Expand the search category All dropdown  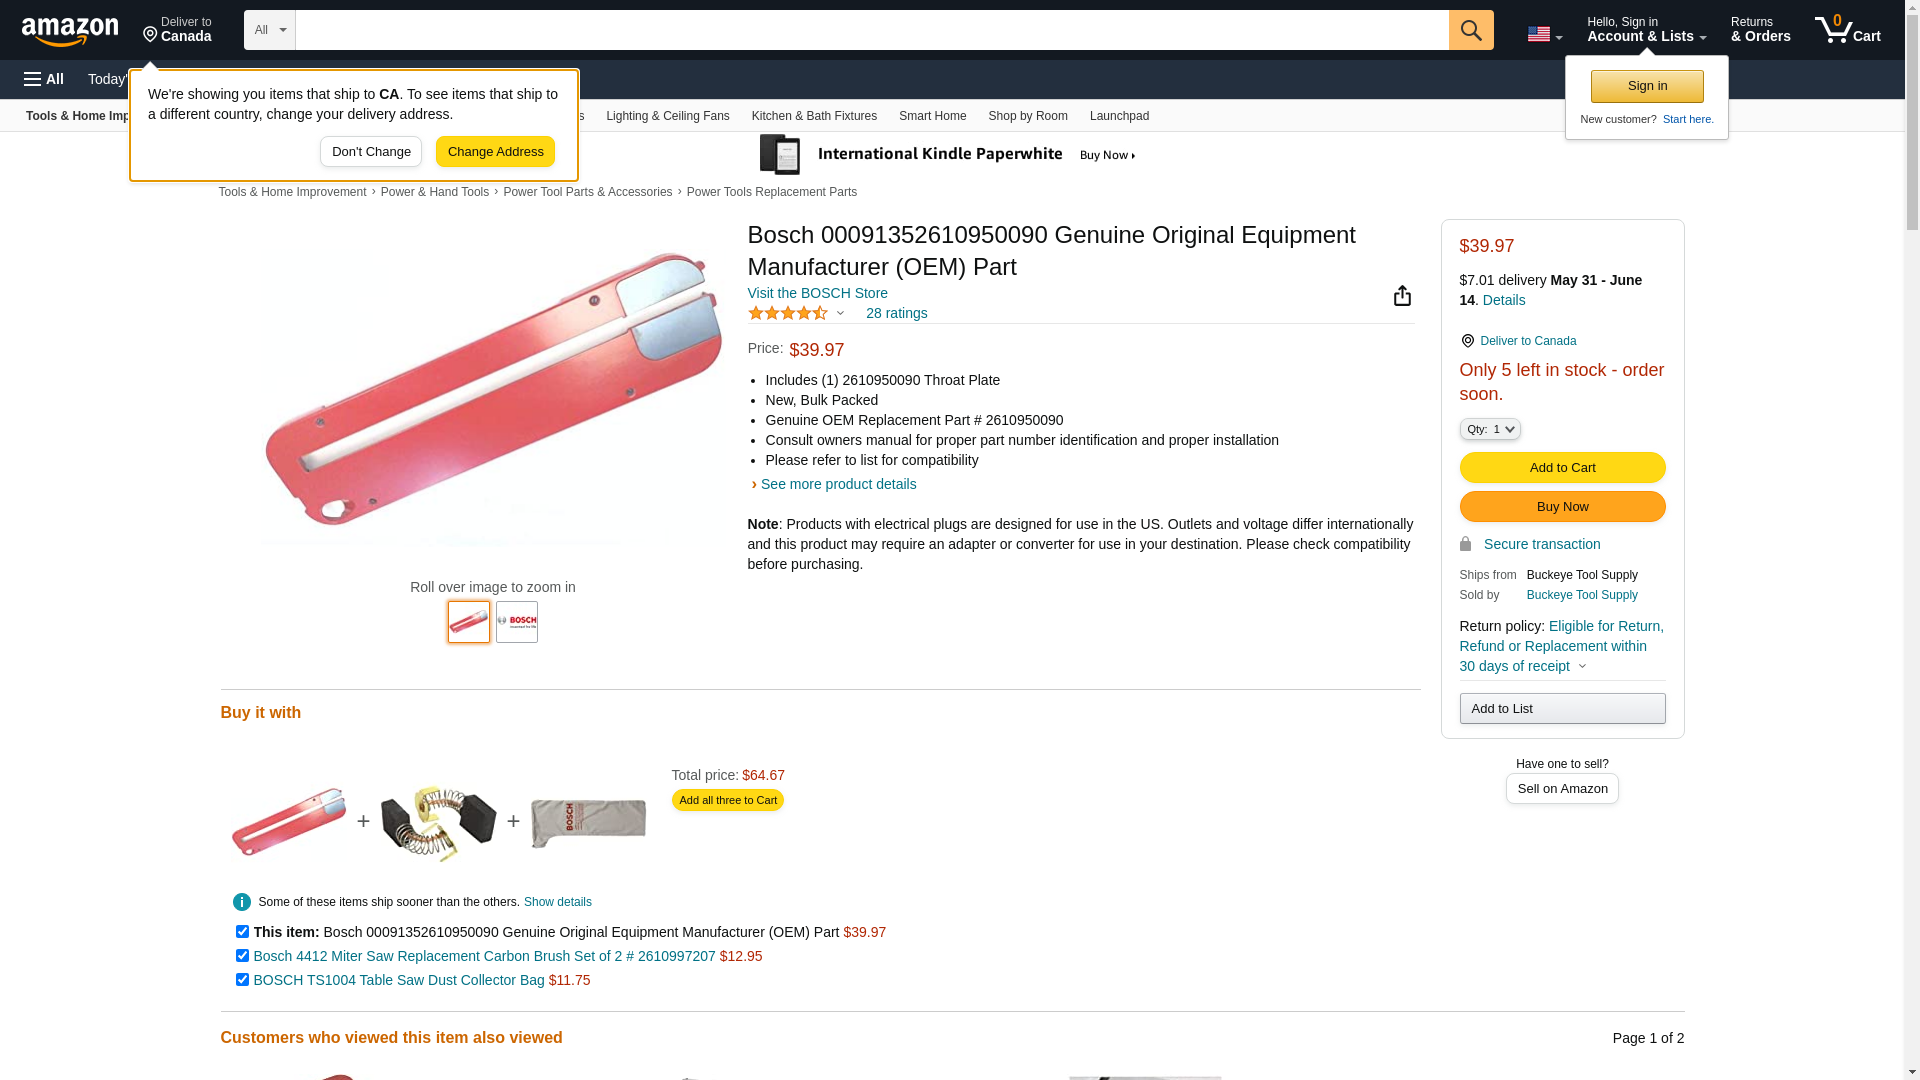[269, 30]
